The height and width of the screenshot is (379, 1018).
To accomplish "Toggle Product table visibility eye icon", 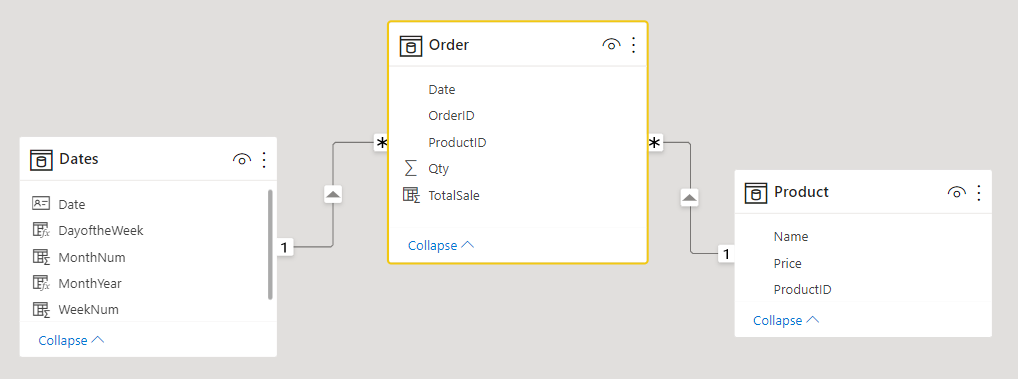I will click(x=956, y=192).
